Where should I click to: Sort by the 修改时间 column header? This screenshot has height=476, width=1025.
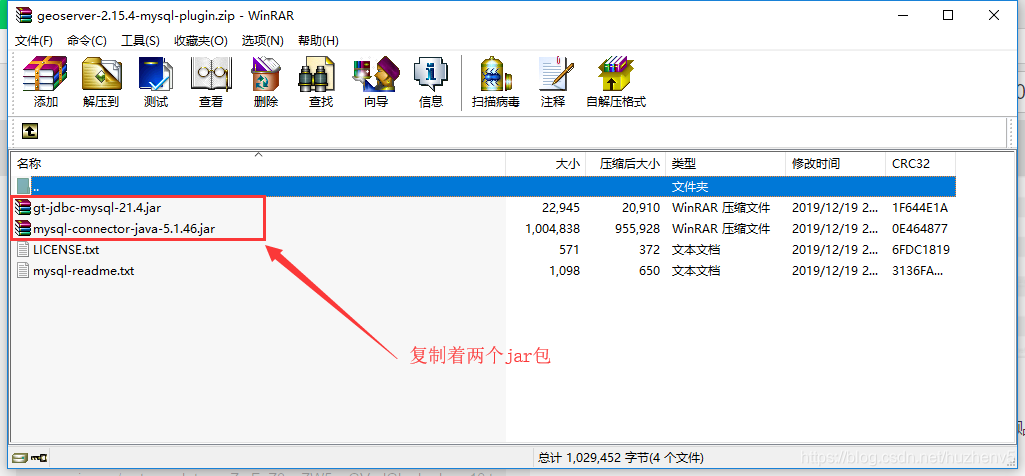pyautogui.click(x=835, y=164)
